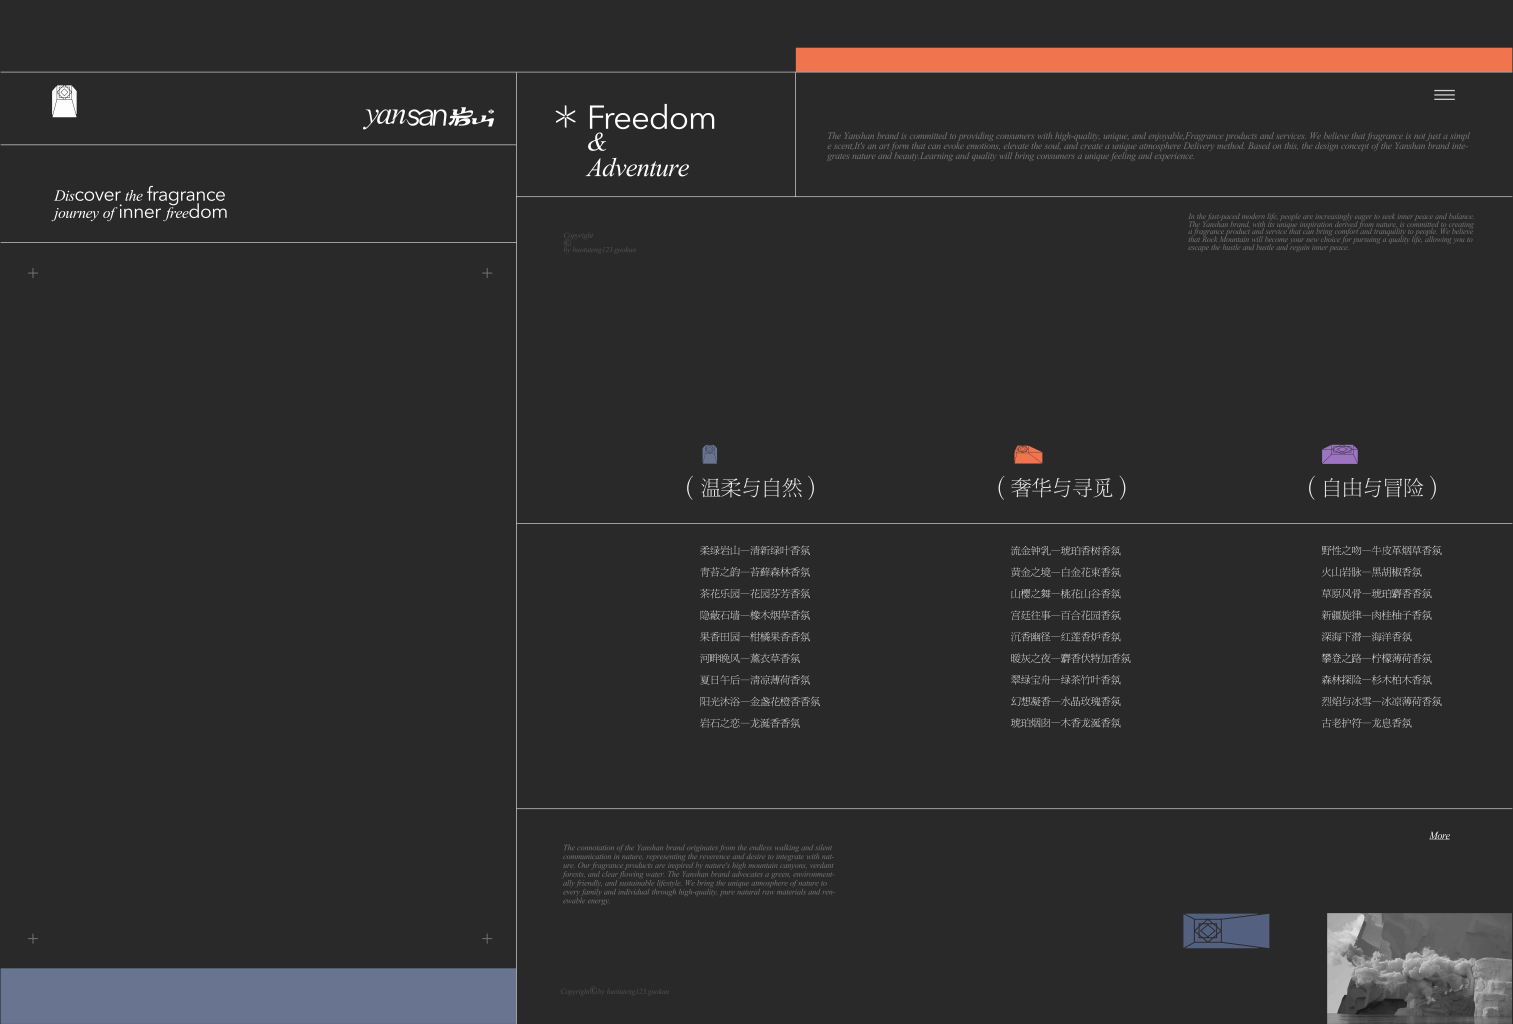Select 阳光沐浴—金盏花橙香香氛
The width and height of the screenshot is (1513, 1024).
(760, 702)
